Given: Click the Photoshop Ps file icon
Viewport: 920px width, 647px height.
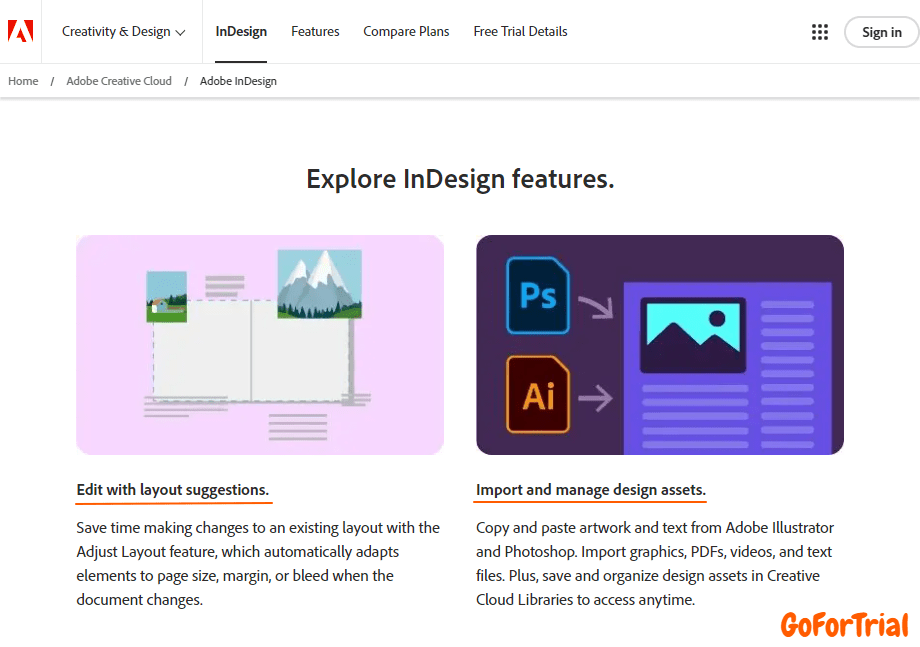Looking at the screenshot, I should point(538,295).
